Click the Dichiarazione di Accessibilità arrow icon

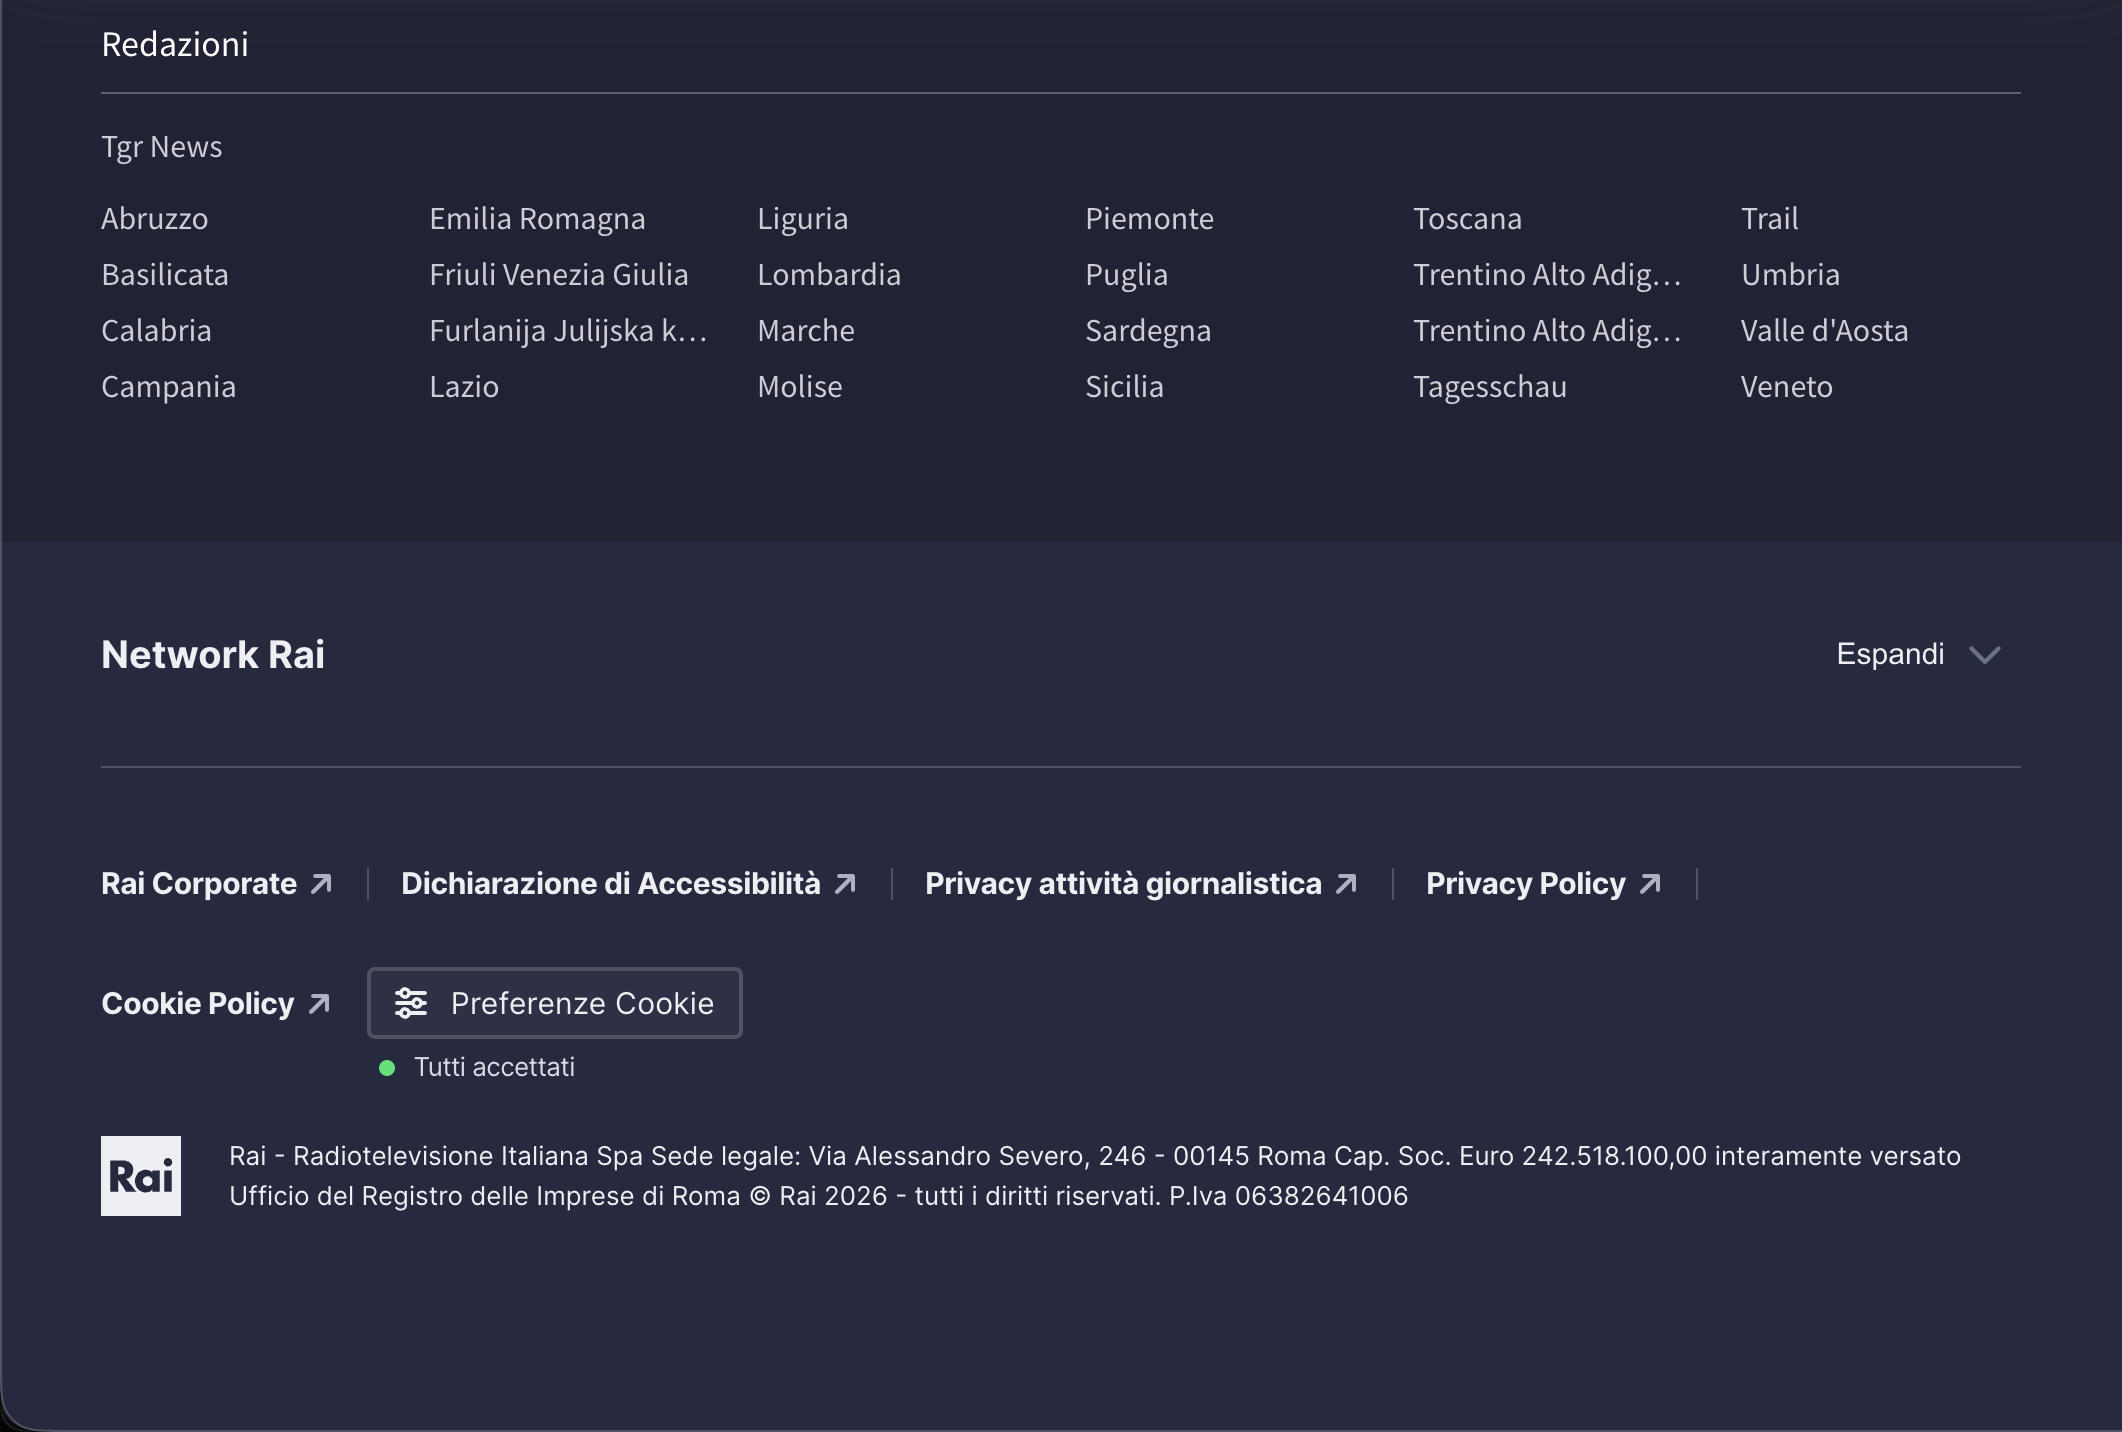click(x=845, y=884)
